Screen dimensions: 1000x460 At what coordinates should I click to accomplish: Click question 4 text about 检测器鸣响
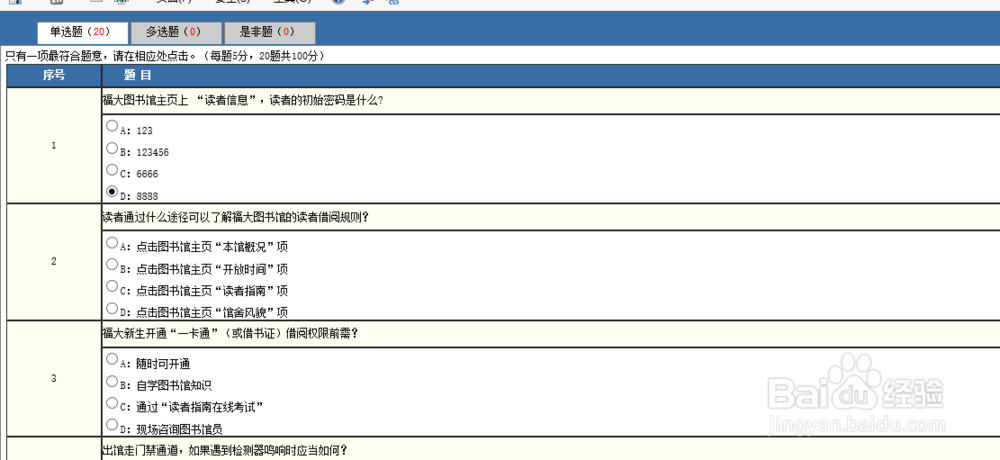(x=224, y=450)
